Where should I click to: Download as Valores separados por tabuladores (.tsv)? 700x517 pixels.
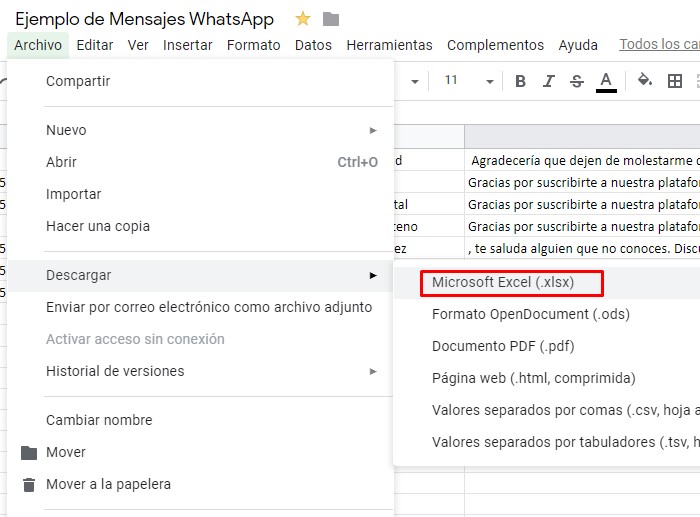click(x=547, y=442)
